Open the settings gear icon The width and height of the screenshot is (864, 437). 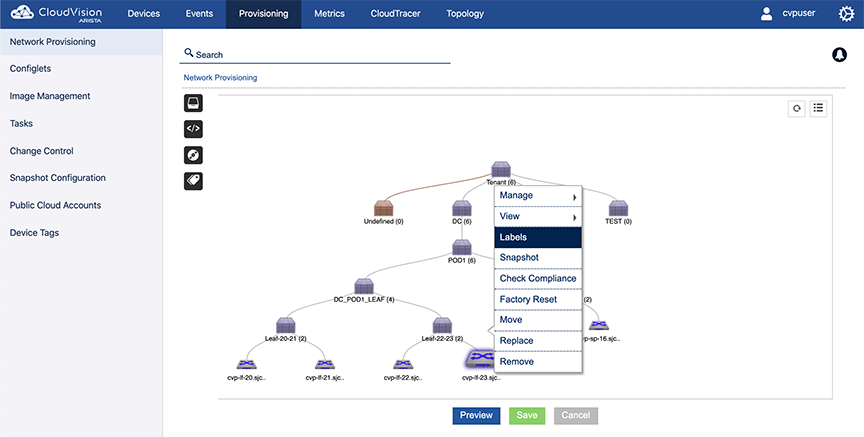pos(846,14)
